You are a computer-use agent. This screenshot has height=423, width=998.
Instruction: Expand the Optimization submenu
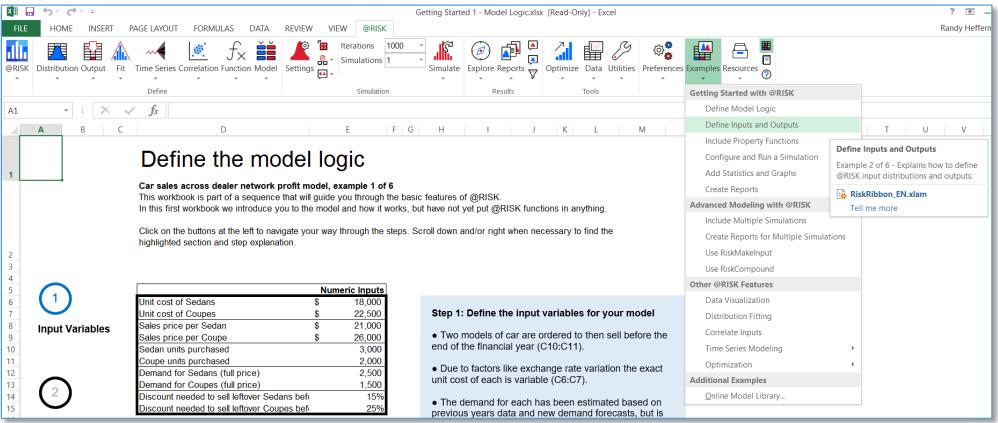(852, 364)
